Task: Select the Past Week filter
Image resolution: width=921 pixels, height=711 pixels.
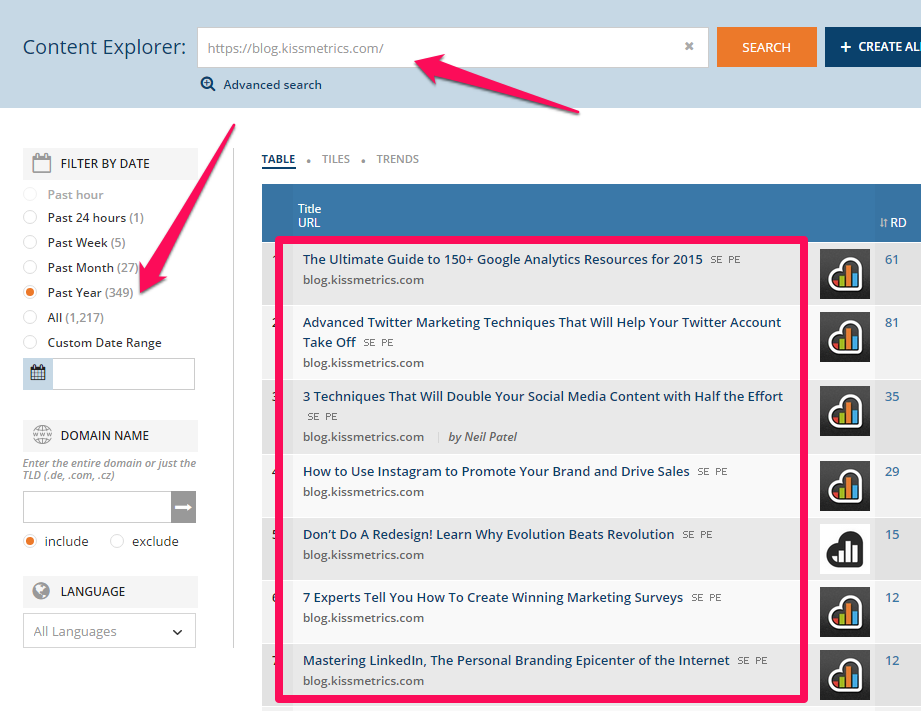Action: (30, 242)
